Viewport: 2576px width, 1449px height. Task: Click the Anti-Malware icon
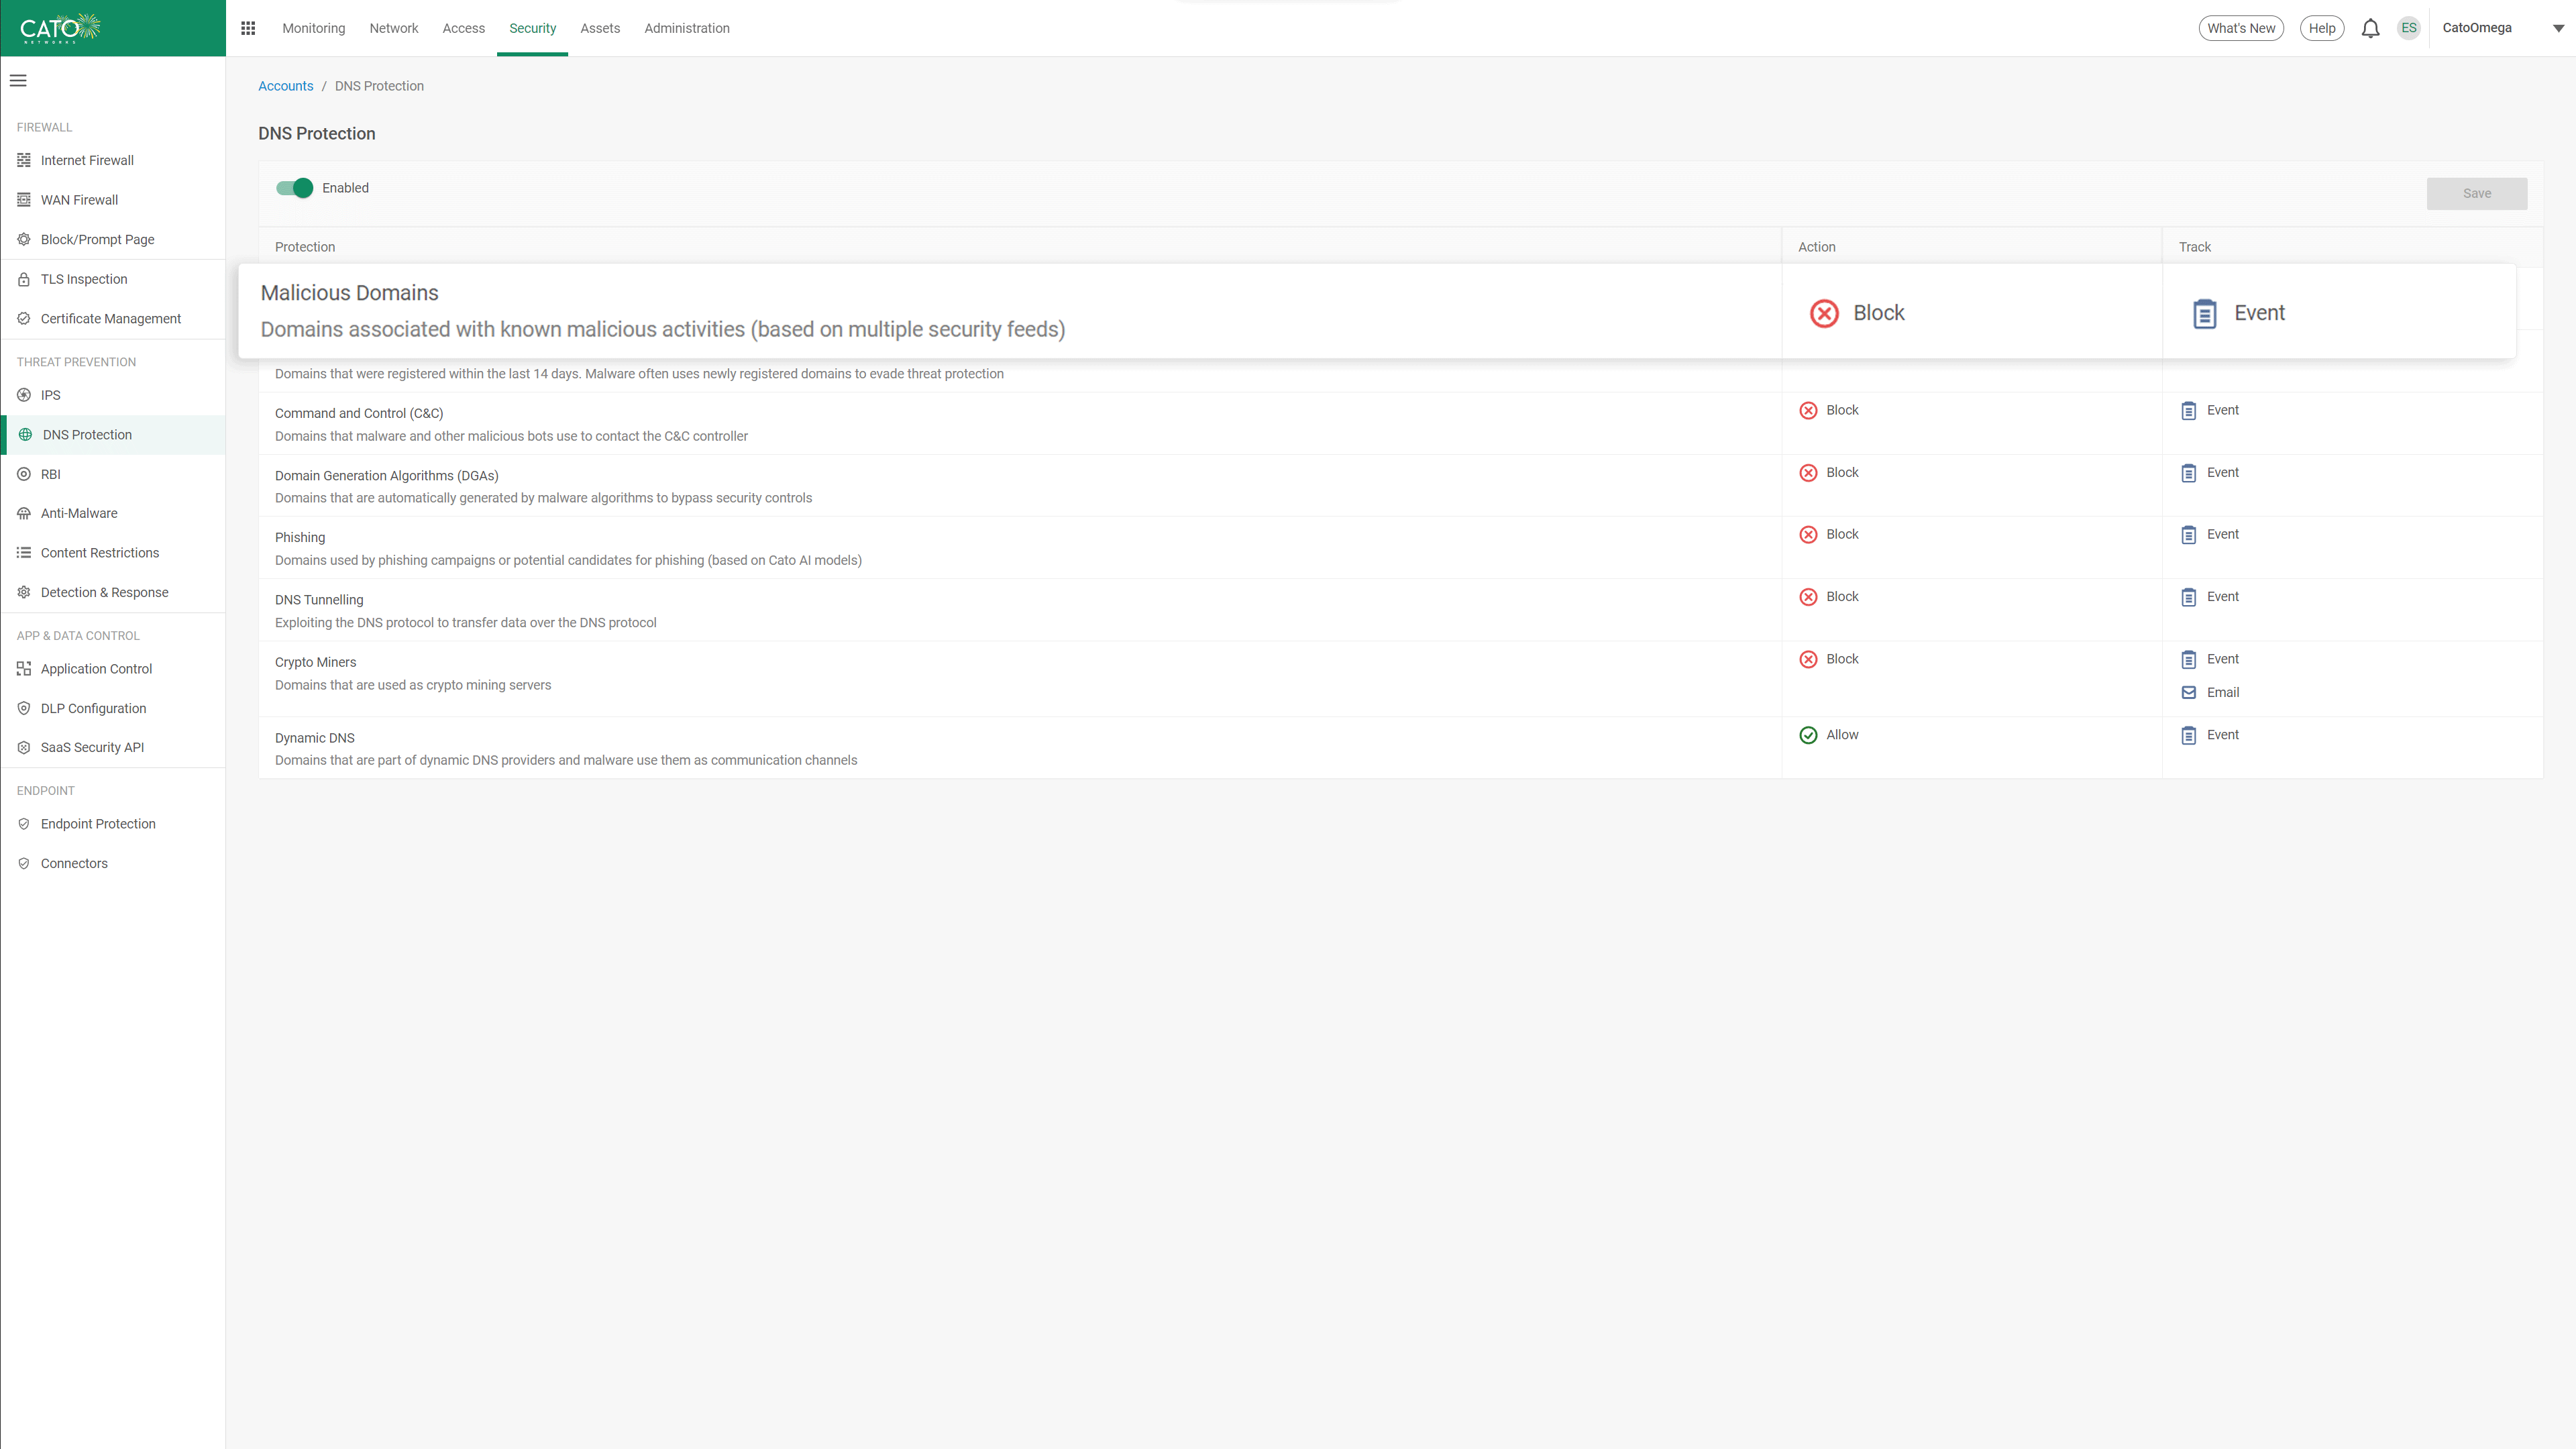click(24, 513)
